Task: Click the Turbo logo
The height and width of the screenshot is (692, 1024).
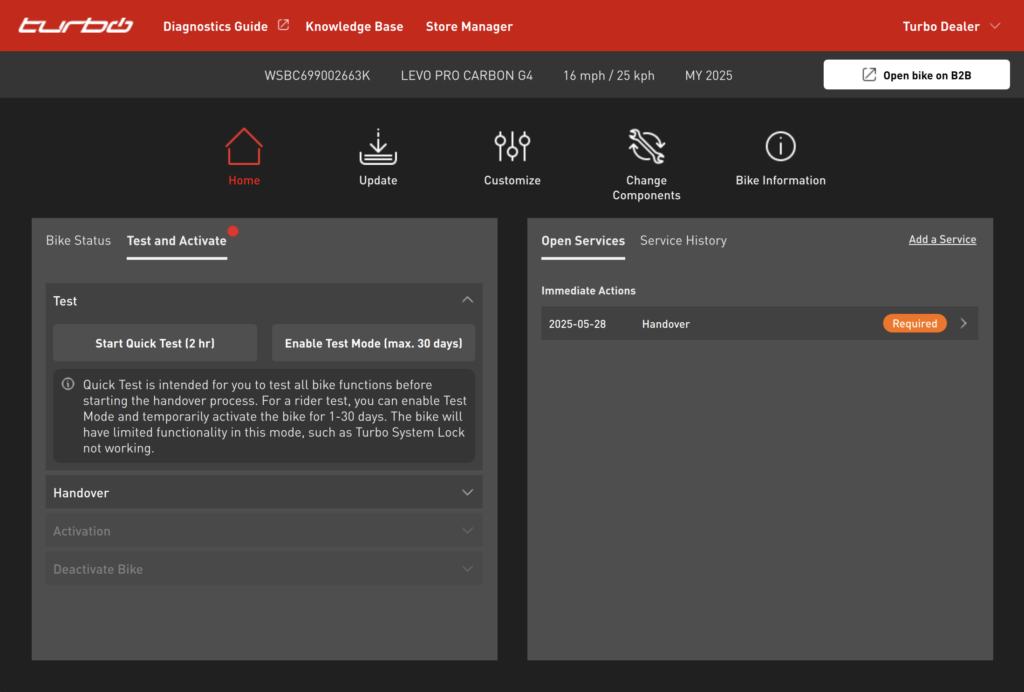Action: [x=76, y=26]
